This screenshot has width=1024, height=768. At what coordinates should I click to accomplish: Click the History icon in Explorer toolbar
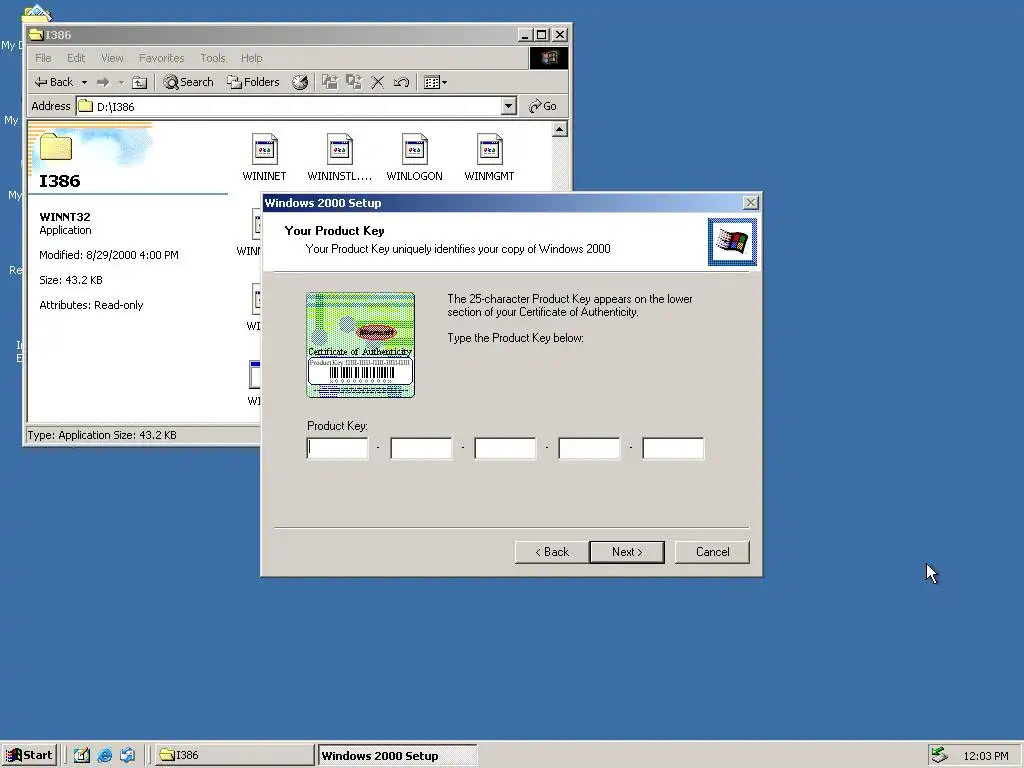click(300, 82)
